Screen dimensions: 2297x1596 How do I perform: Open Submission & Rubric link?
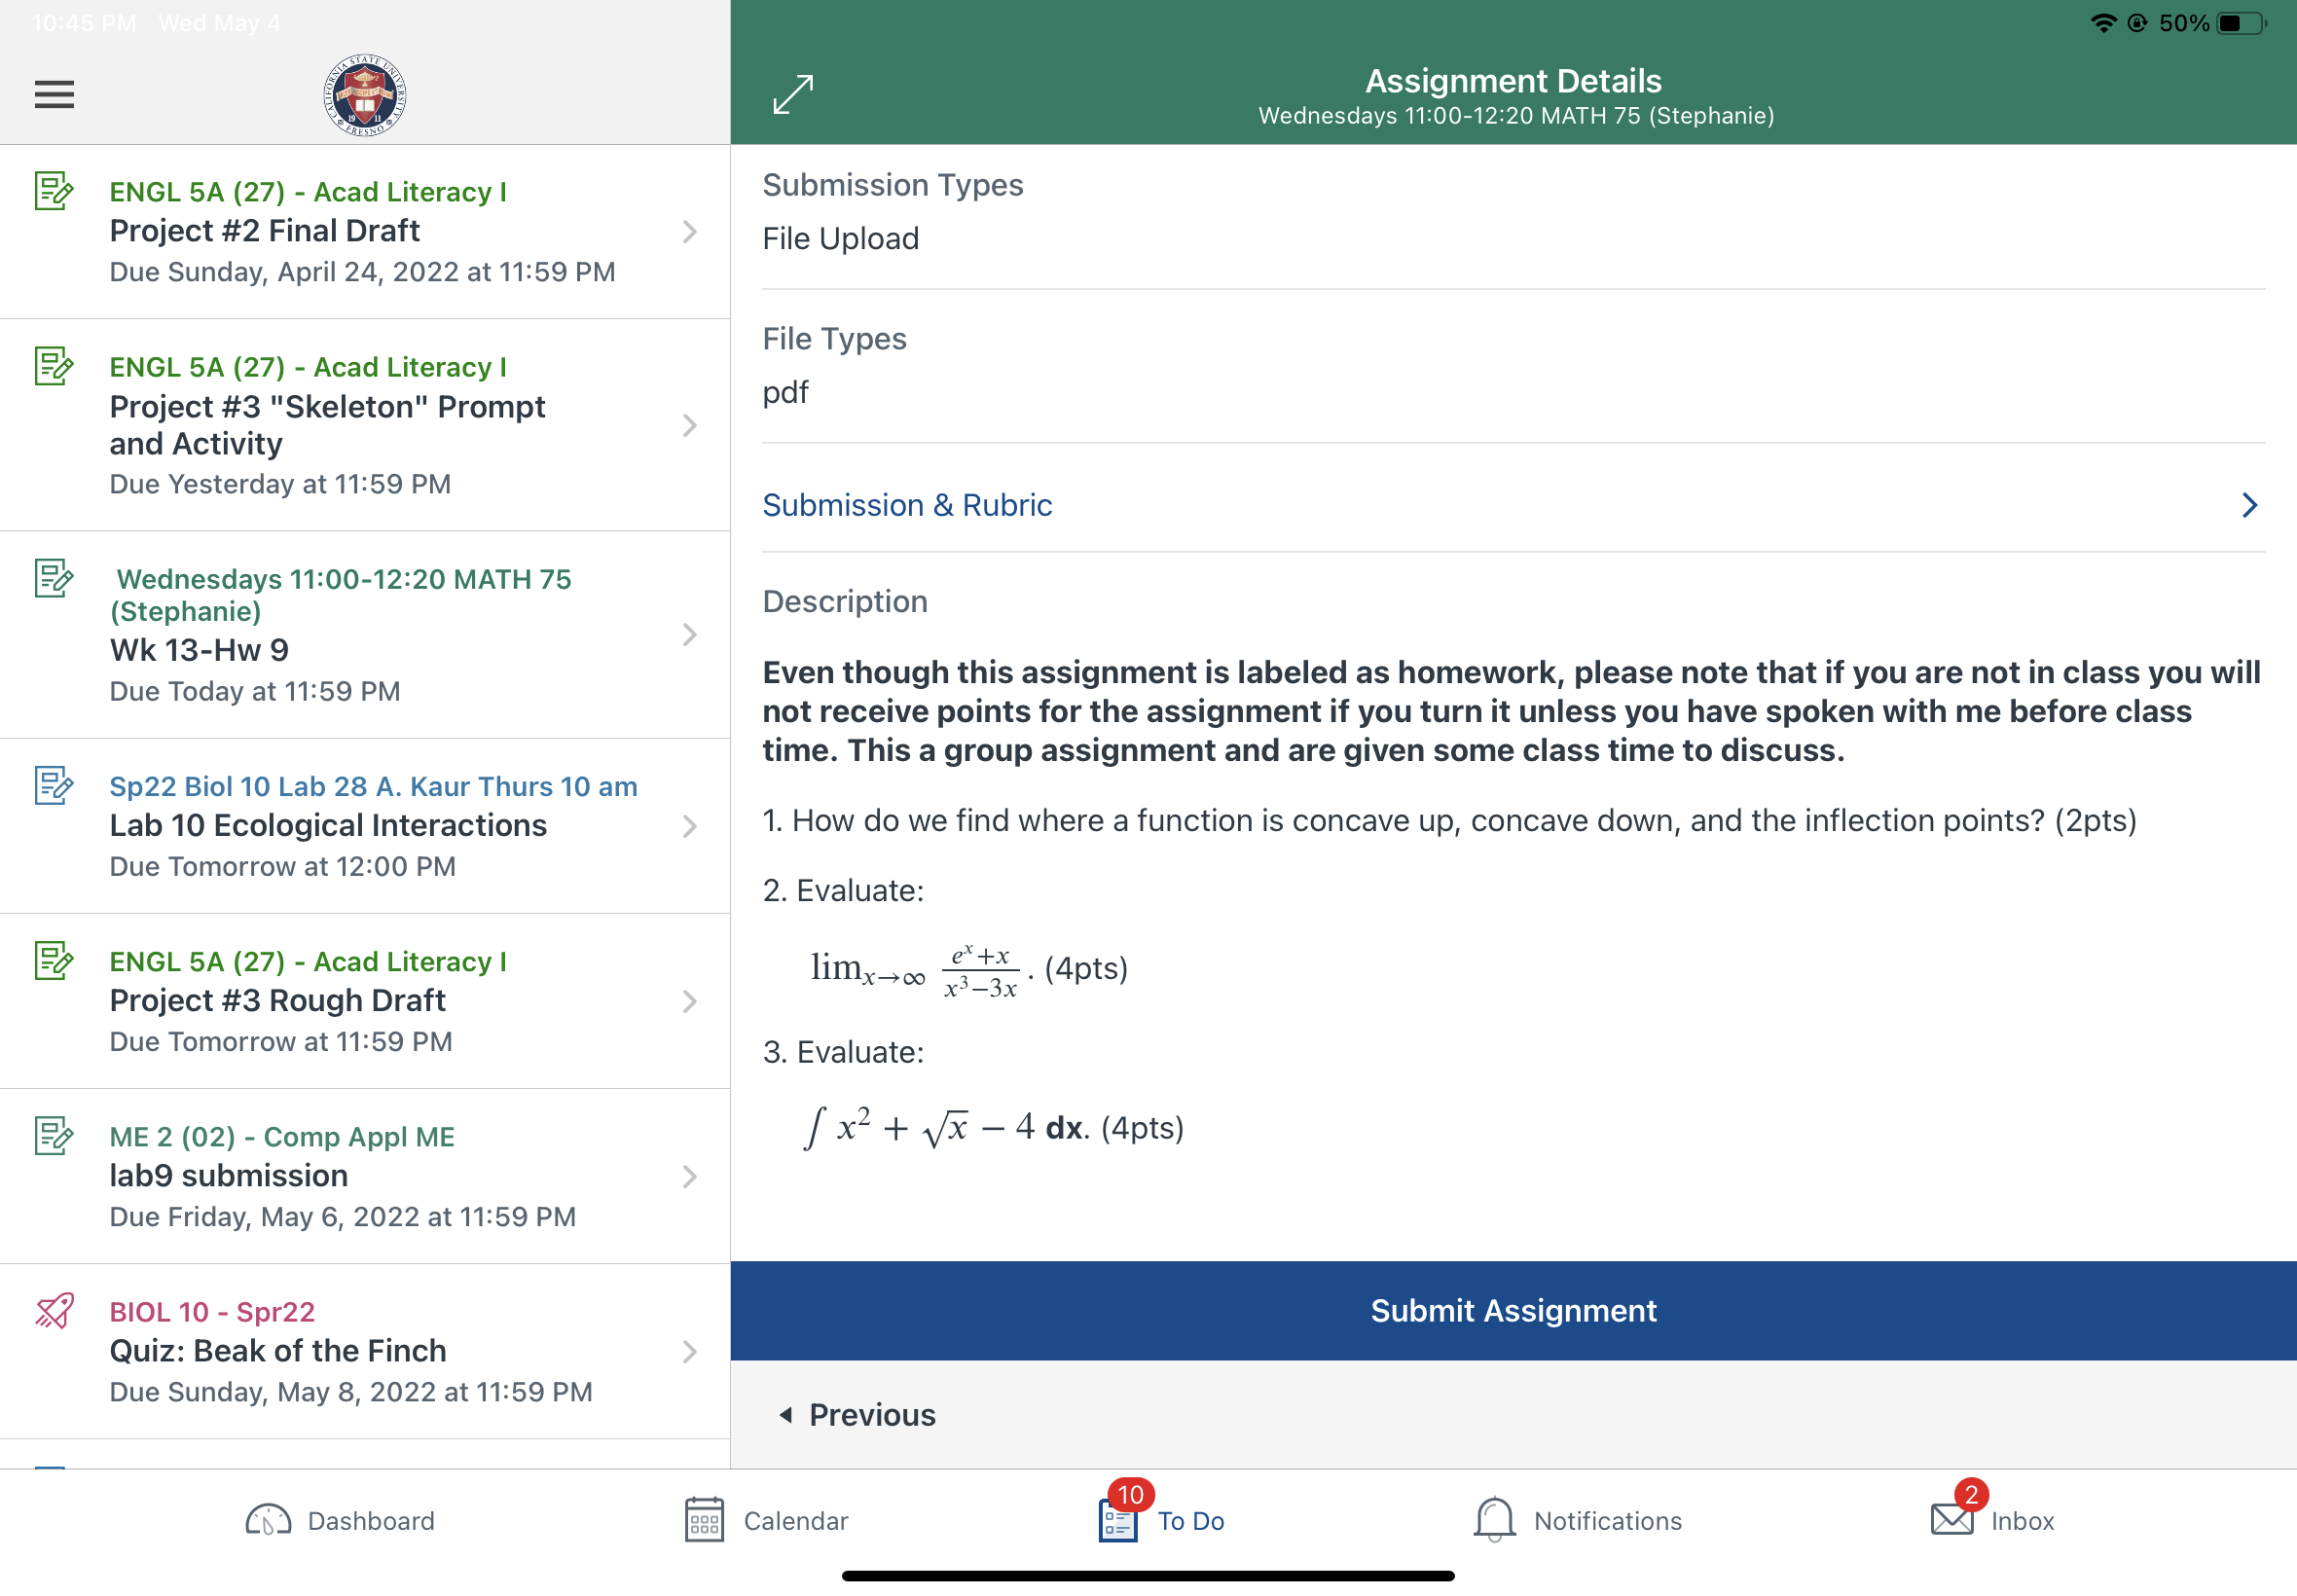pyautogui.click(x=907, y=505)
